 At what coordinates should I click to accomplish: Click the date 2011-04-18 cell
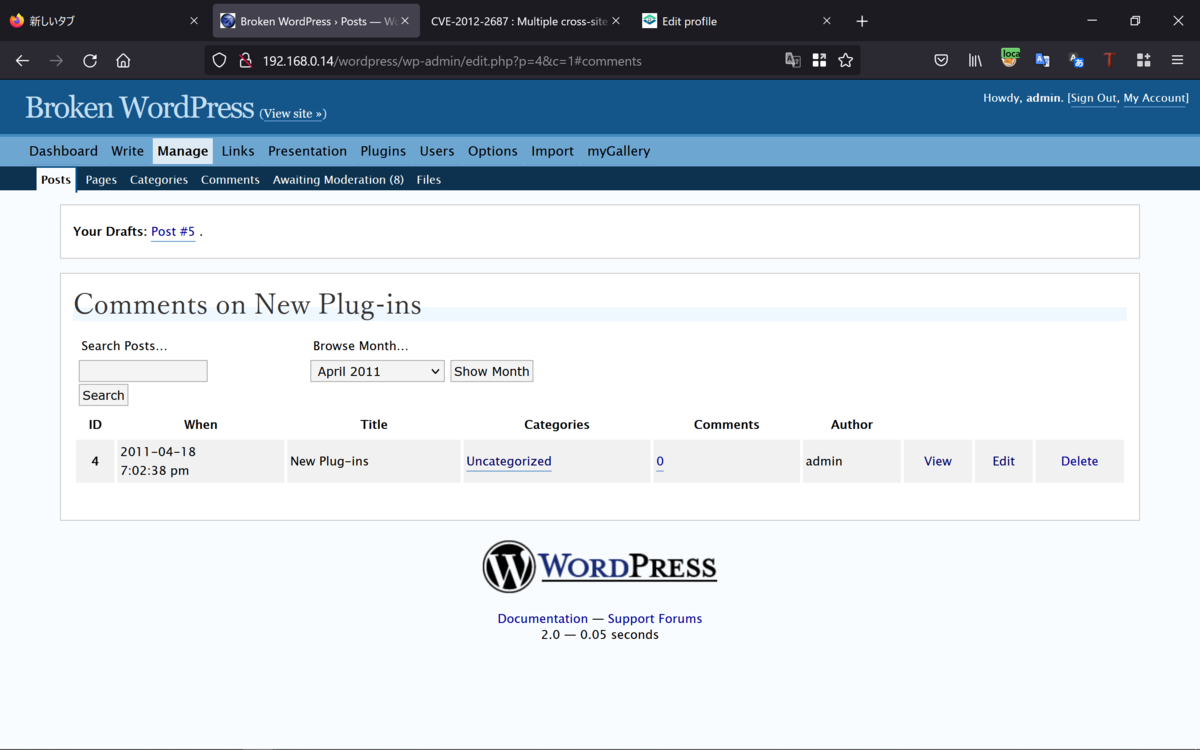point(201,461)
